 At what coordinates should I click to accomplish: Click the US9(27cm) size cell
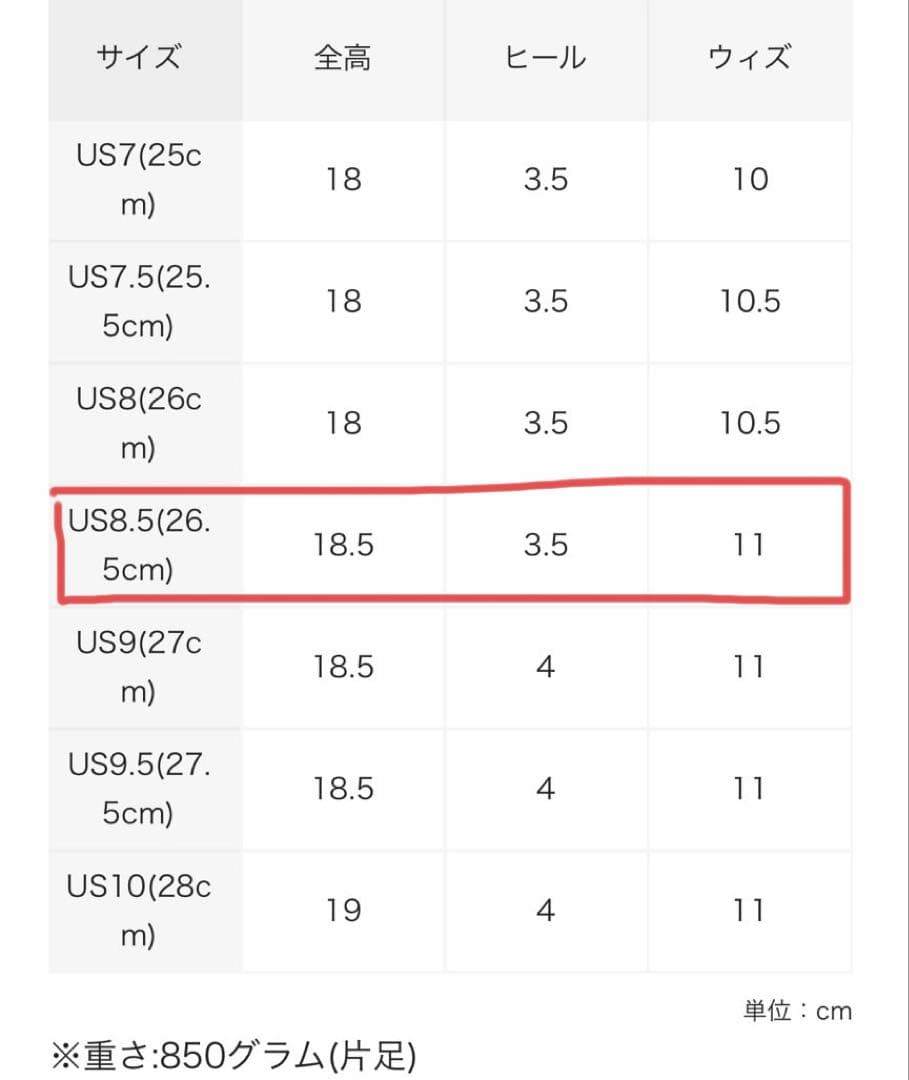click(x=139, y=666)
